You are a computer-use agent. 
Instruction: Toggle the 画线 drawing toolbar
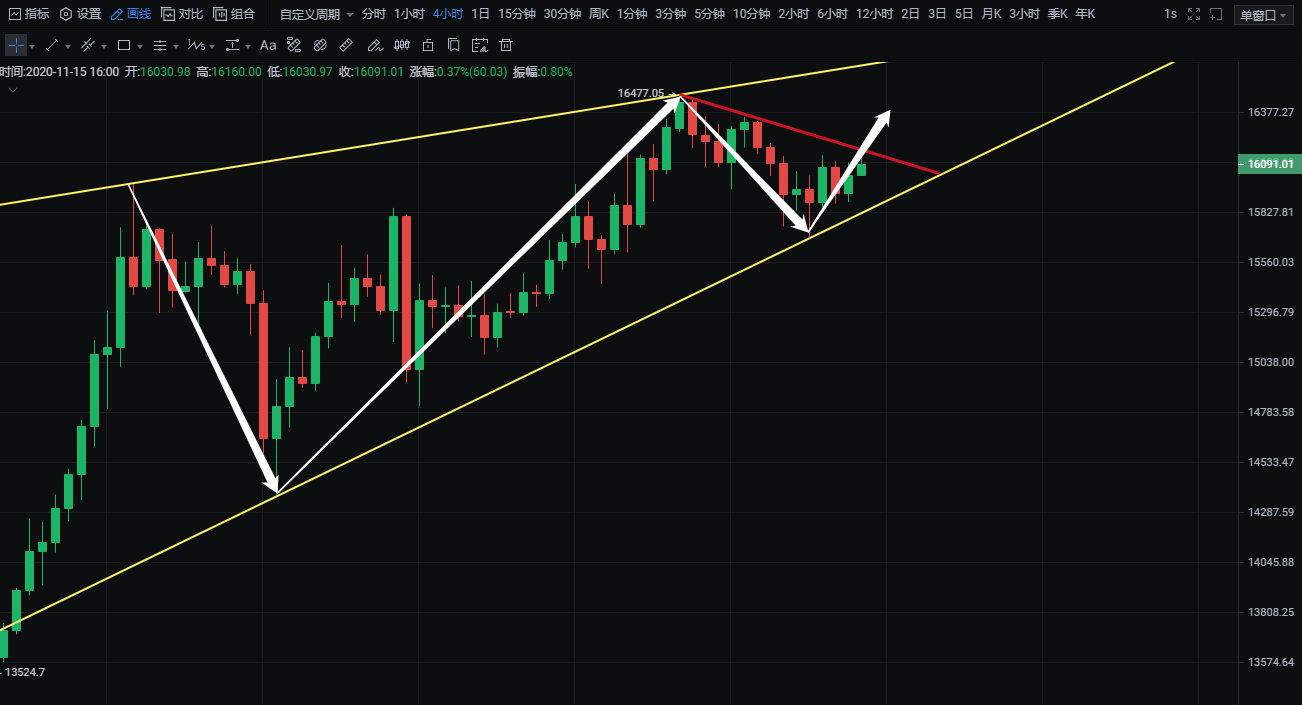[x=130, y=14]
